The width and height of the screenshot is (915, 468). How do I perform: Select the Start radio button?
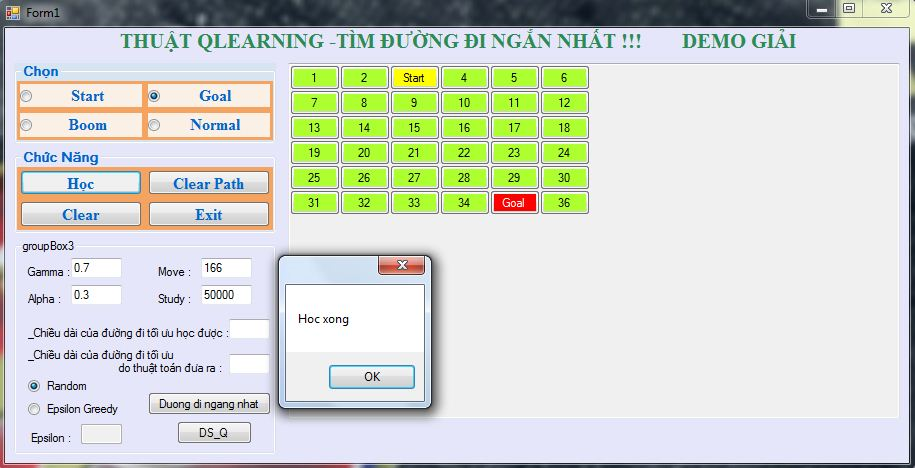(81, 96)
